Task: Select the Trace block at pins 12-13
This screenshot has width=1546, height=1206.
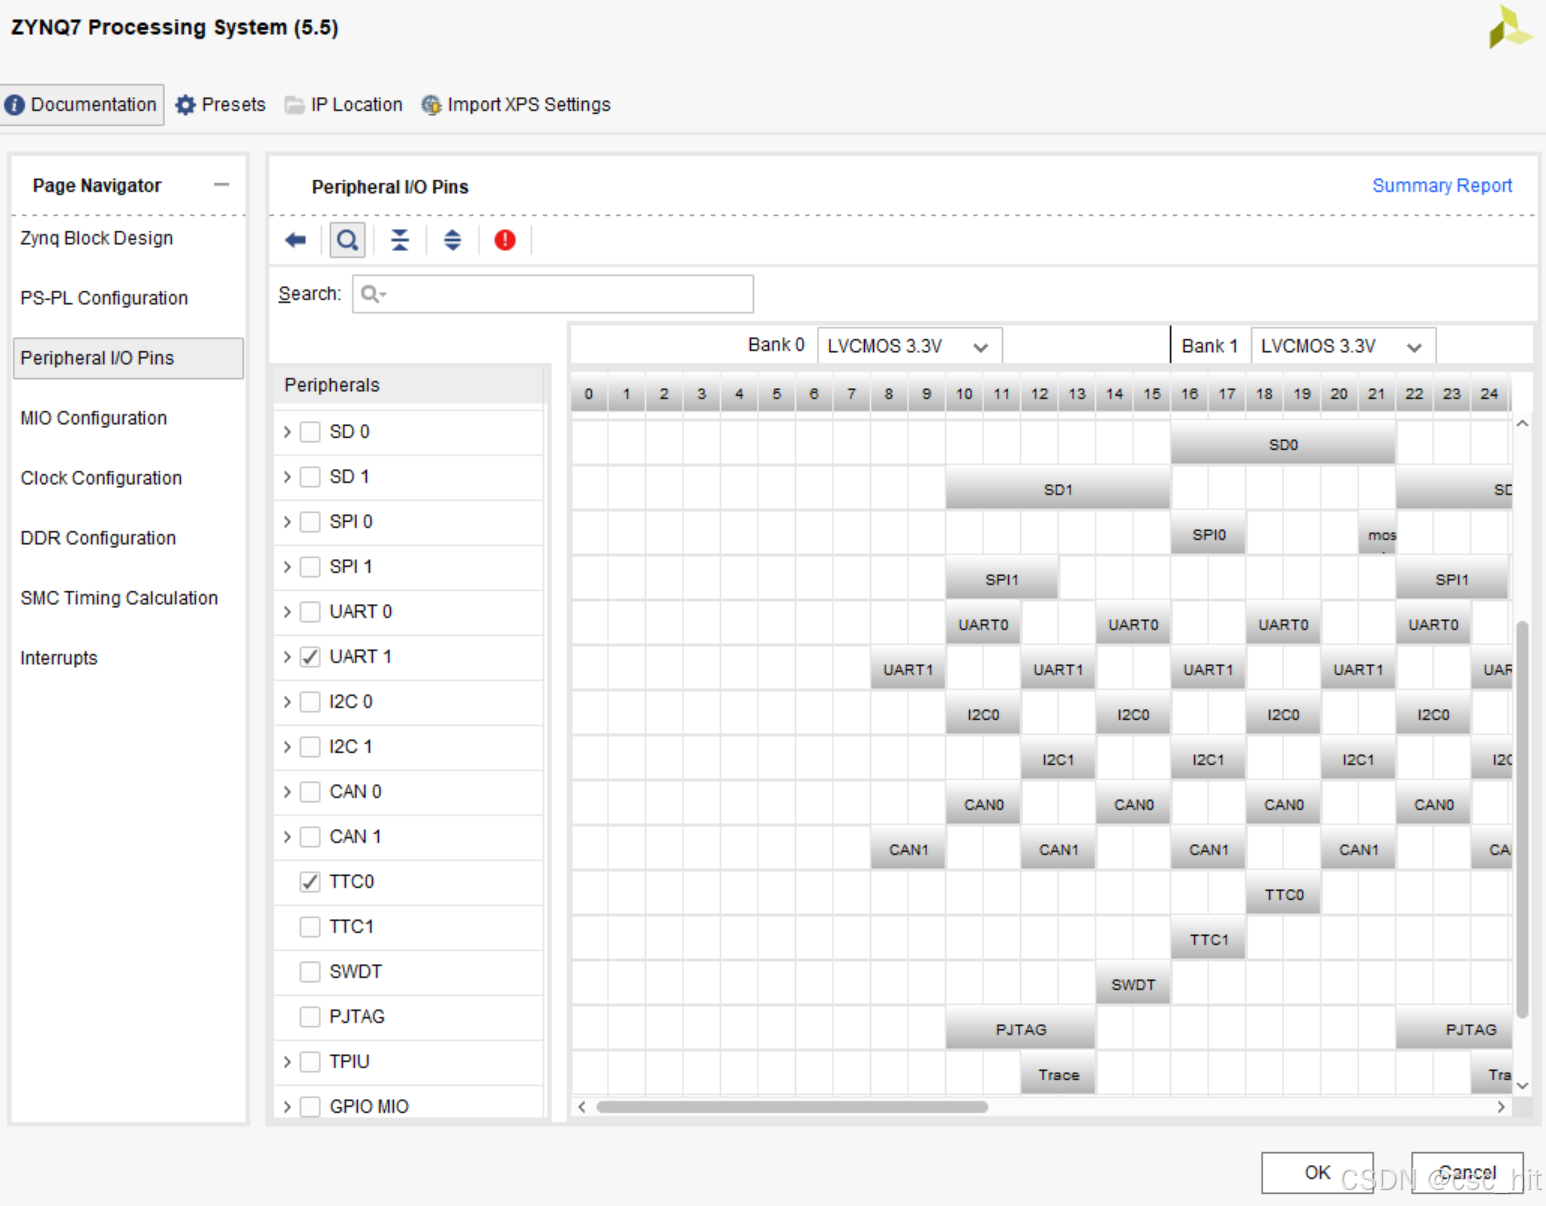Action: 1058,1074
